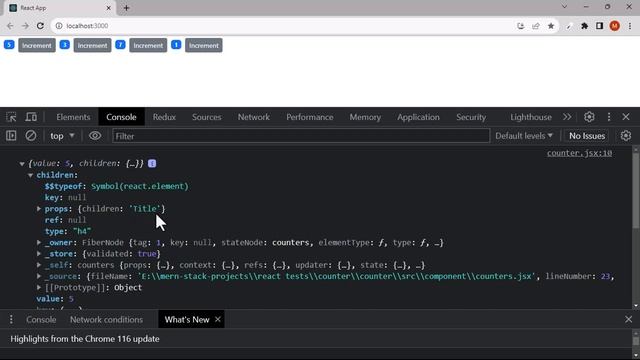Image resolution: width=640 pixels, height=360 pixels.
Task: Expand the _owner FiberNode
Action: (x=39, y=242)
